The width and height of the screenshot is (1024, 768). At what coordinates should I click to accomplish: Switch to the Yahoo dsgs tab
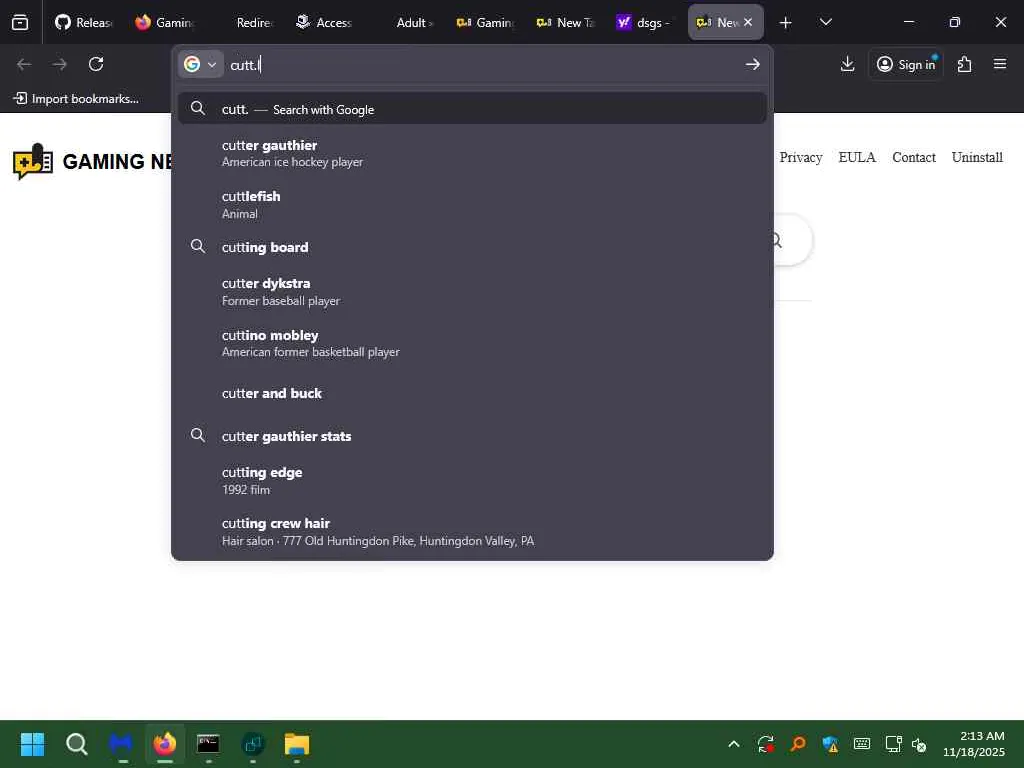[x=643, y=22]
